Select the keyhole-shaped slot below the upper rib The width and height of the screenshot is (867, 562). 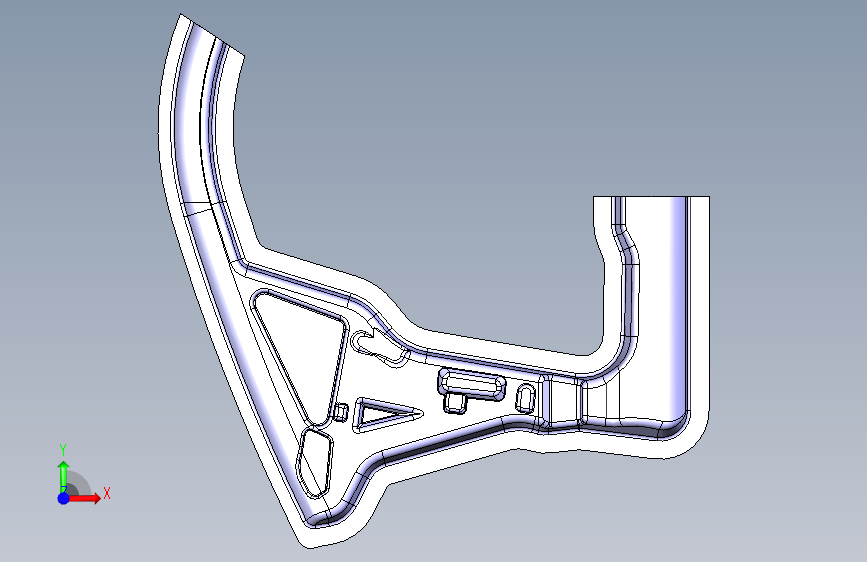pyautogui.click(x=380, y=349)
